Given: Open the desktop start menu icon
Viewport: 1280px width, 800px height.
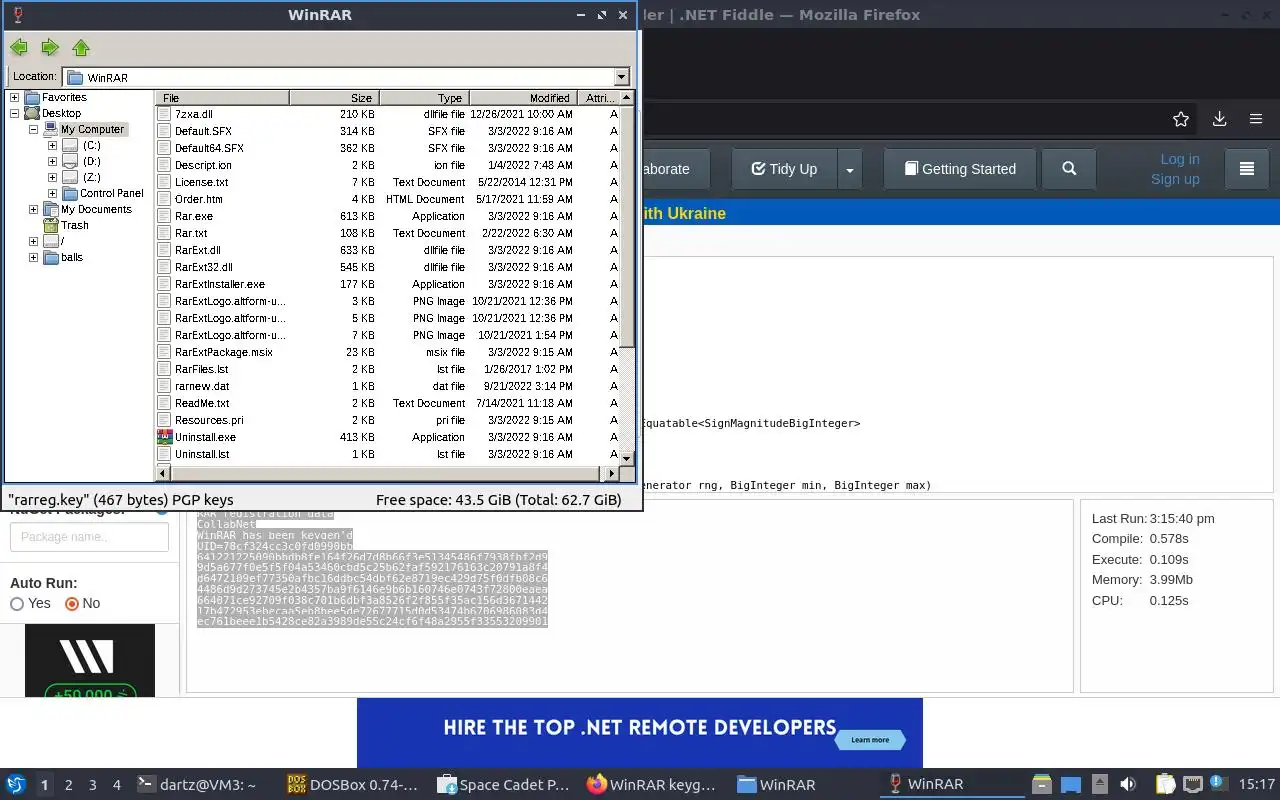Looking at the screenshot, I should [x=15, y=785].
